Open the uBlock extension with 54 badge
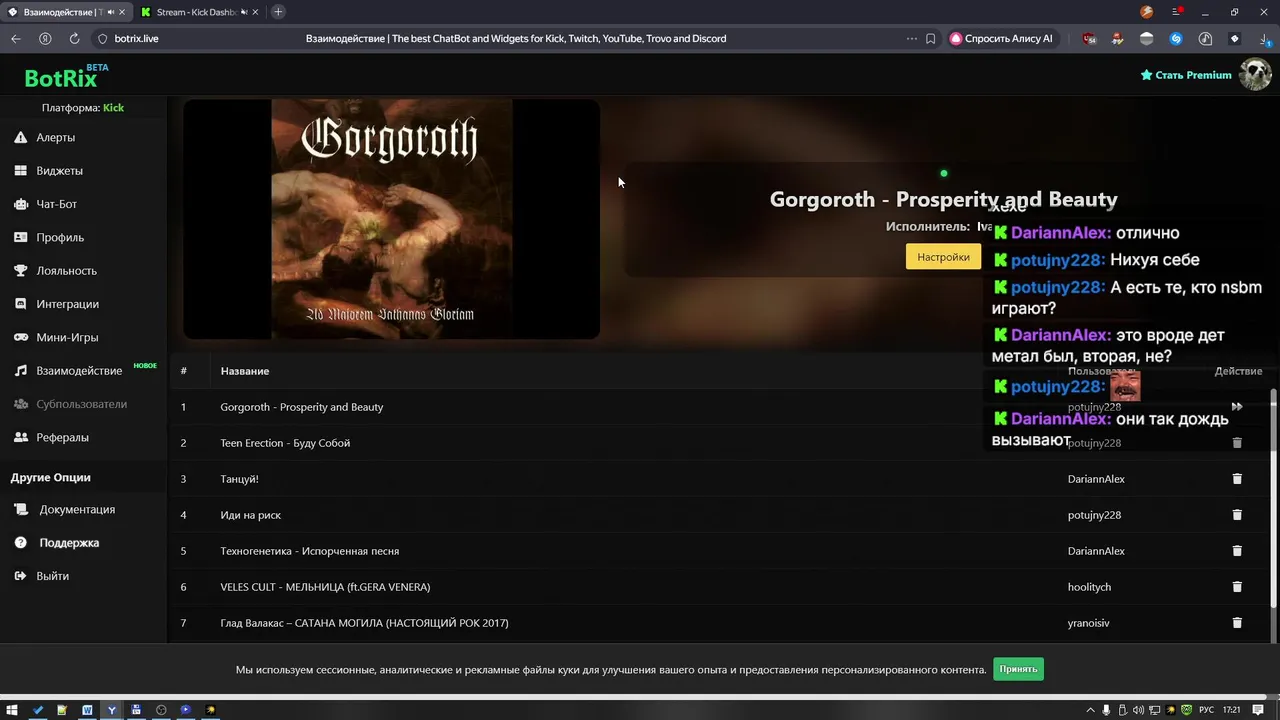 (x=1089, y=39)
